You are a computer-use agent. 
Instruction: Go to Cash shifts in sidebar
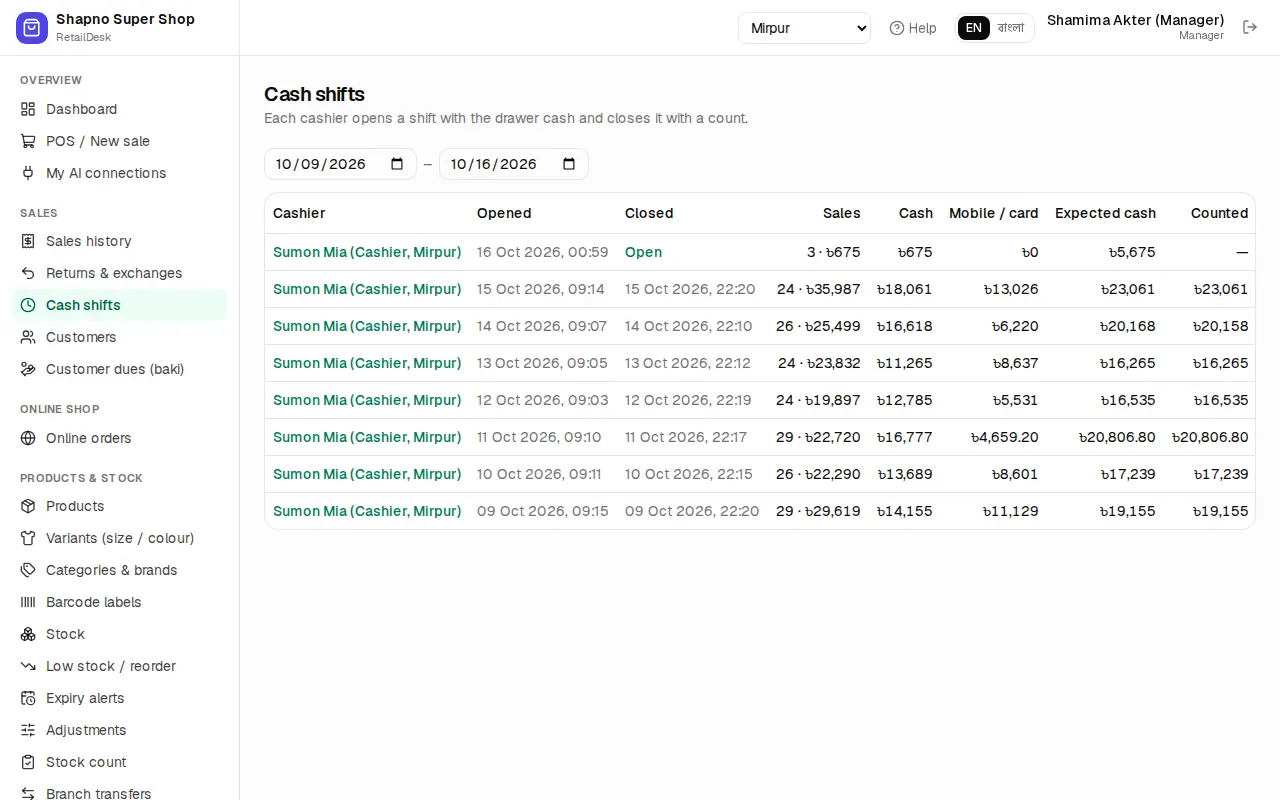tap(120, 305)
